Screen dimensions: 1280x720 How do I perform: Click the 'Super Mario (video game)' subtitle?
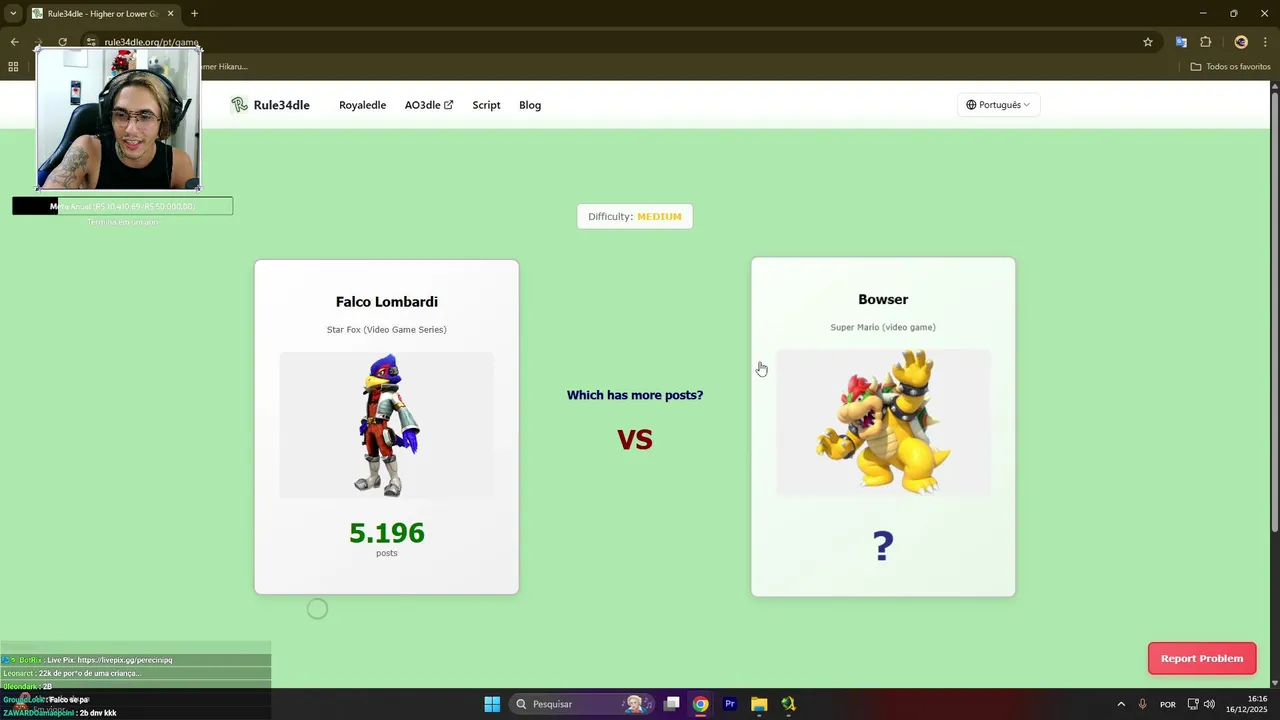click(883, 327)
